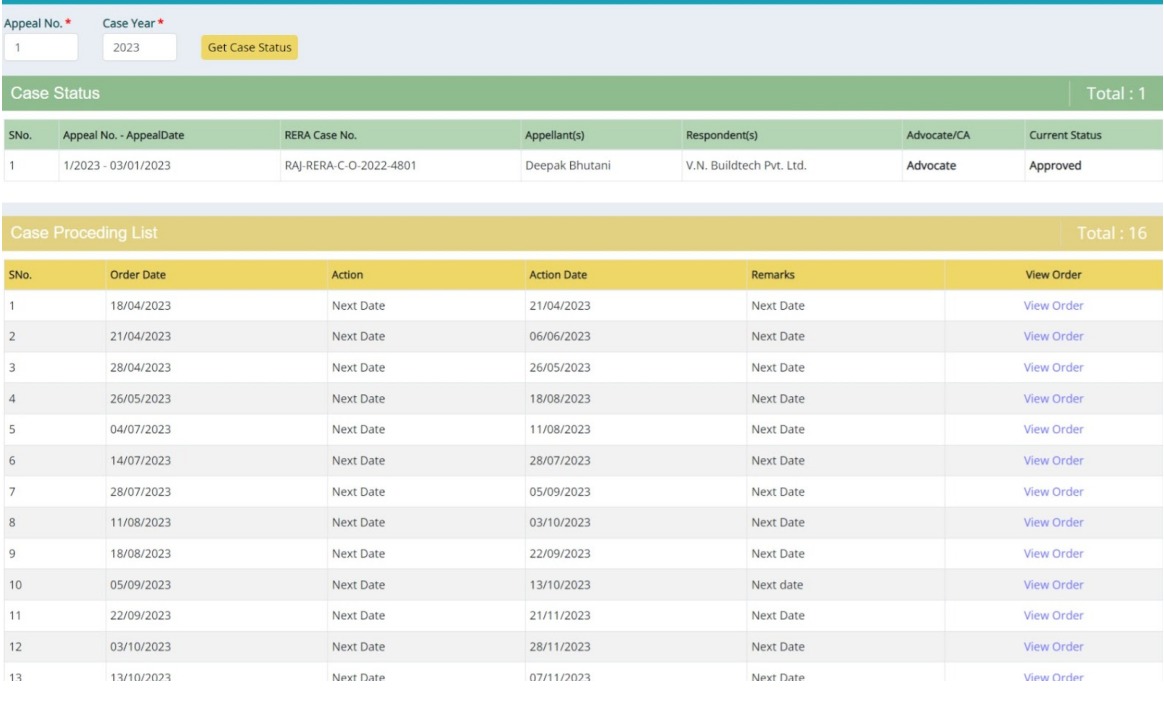Open View Order for order dated 28/04/2023
Screen dimensions: 1164x715
[x=1053, y=368]
